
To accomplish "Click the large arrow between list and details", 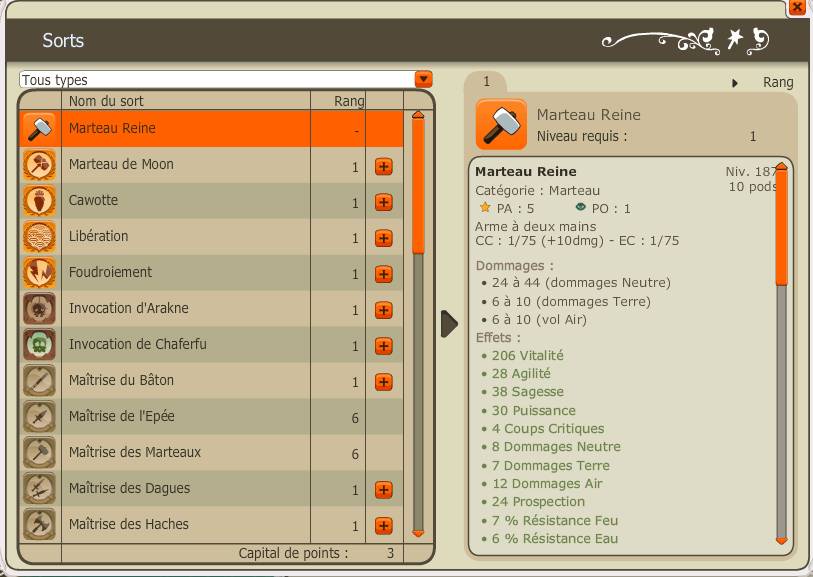I will [x=450, y=324].
